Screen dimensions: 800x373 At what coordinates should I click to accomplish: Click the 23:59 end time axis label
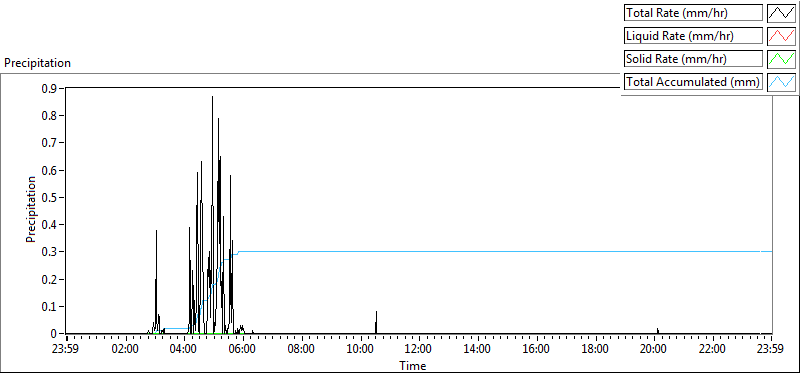tap(771, 350)
